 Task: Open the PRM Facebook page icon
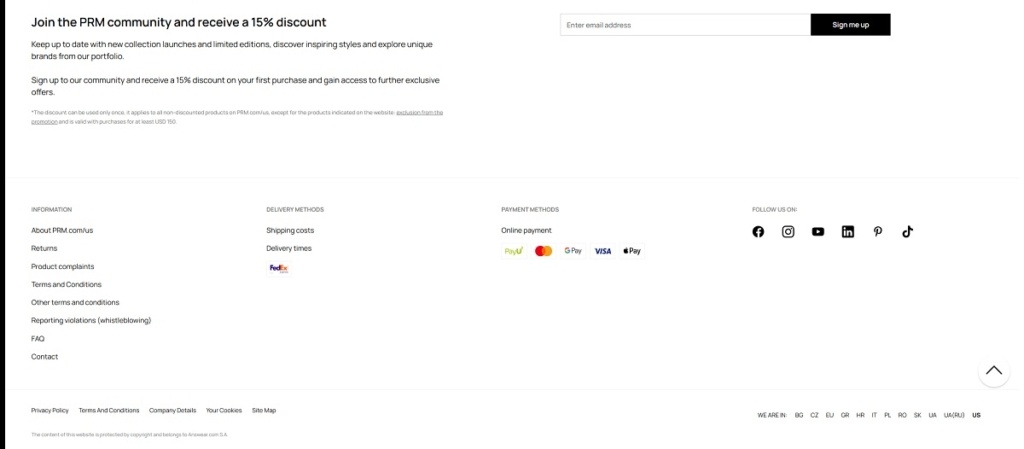coord(758,232)
